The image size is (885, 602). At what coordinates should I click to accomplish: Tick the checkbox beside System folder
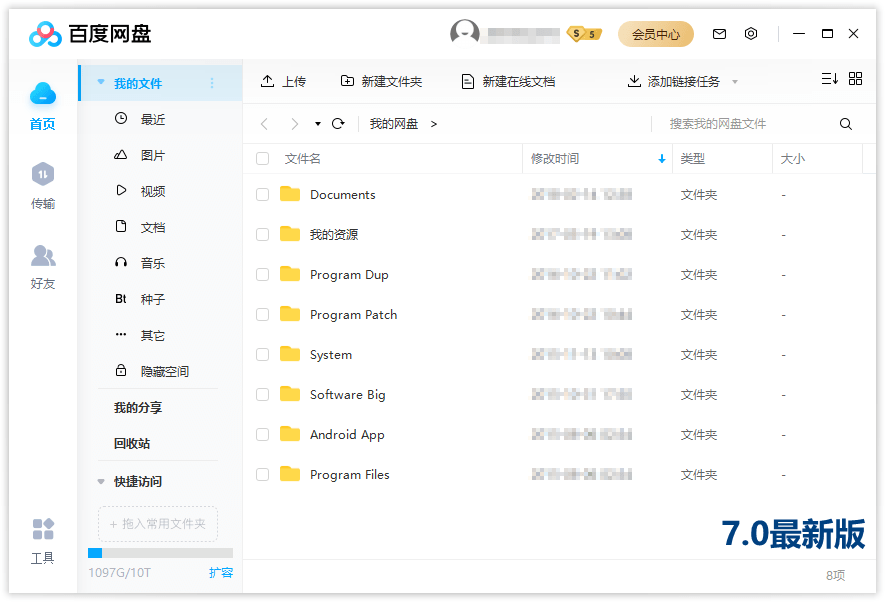(x=262, y=354)
